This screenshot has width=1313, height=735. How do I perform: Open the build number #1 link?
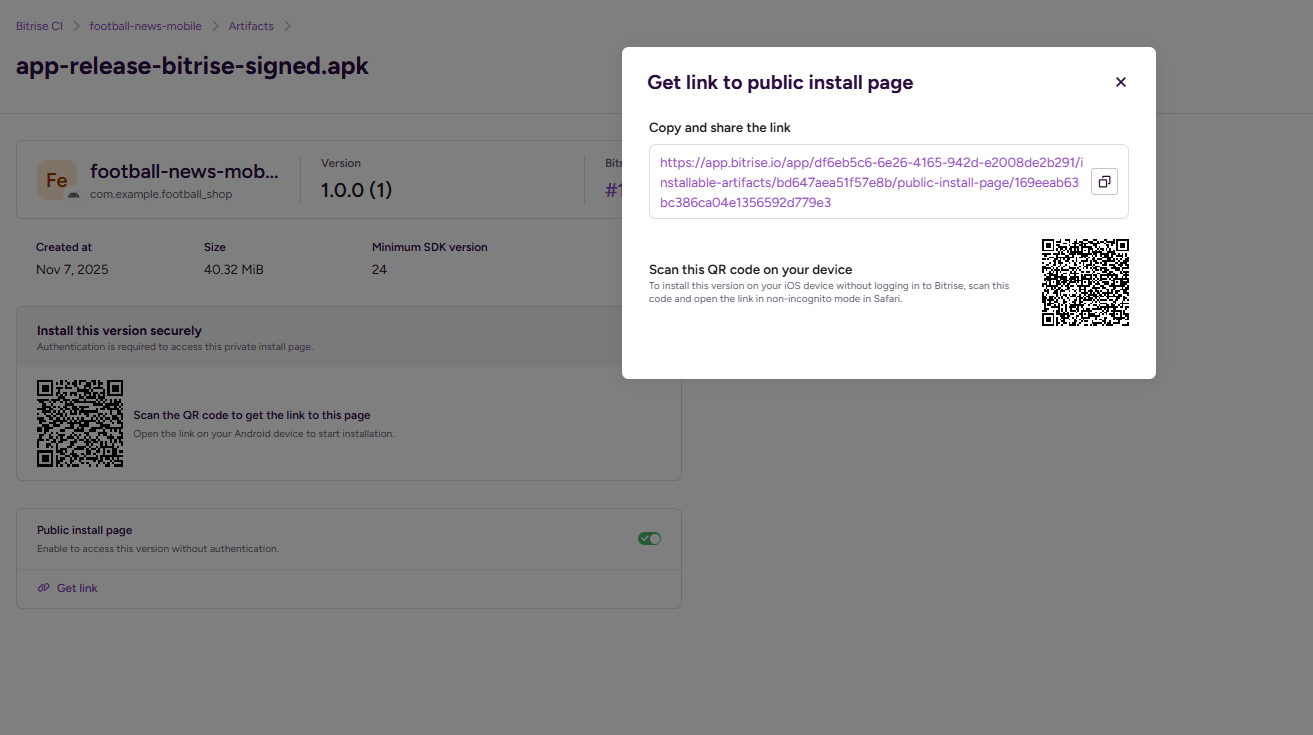[613, 190]
